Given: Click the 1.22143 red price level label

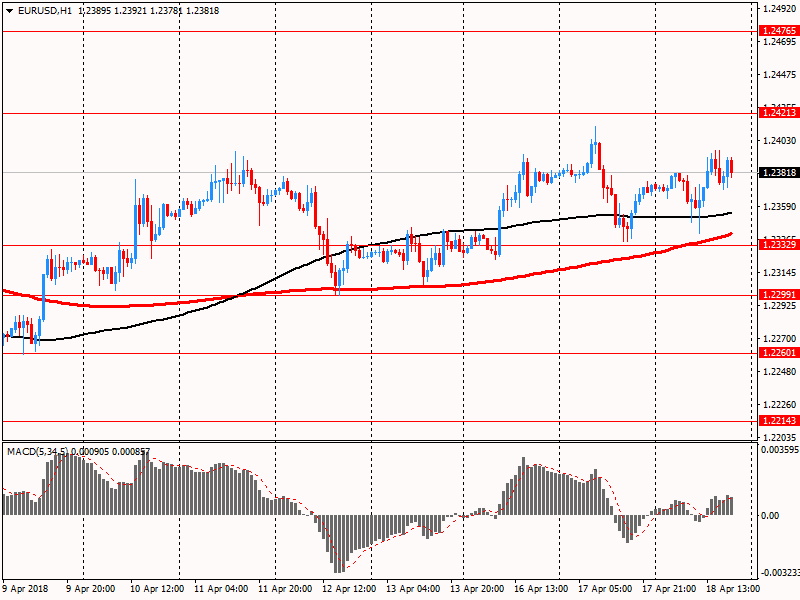Looking at the screenshot, I should pyautogui.click(x=779, y=420).
